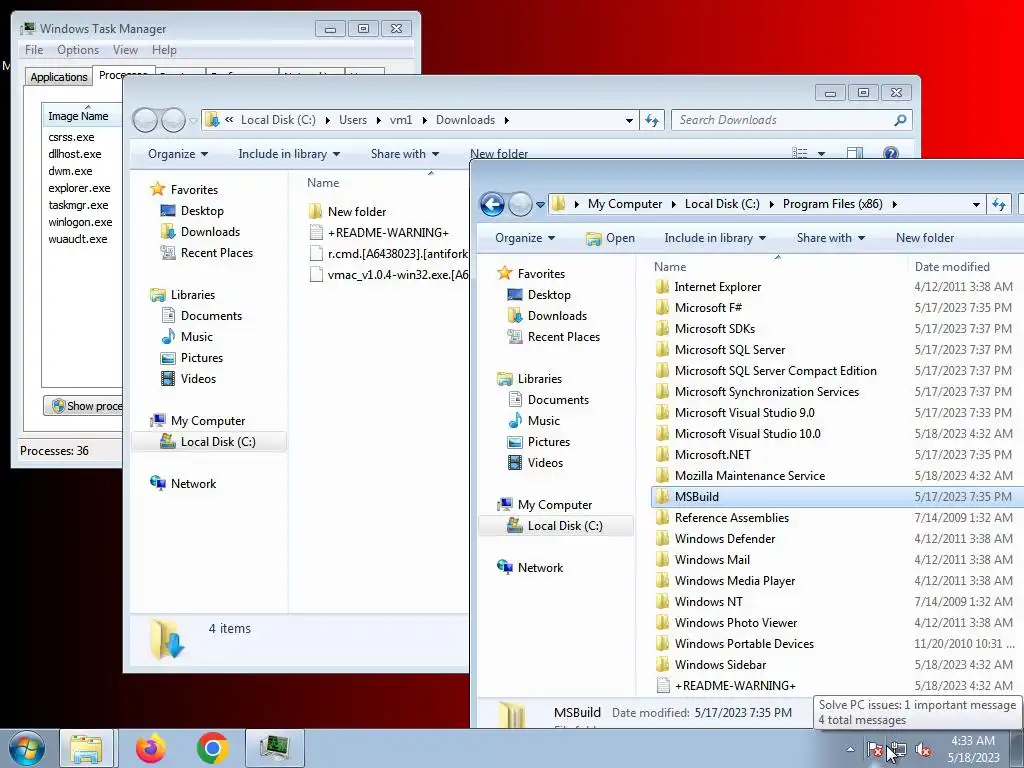Sort by Date modified in Program Files window

click(952, 266)
